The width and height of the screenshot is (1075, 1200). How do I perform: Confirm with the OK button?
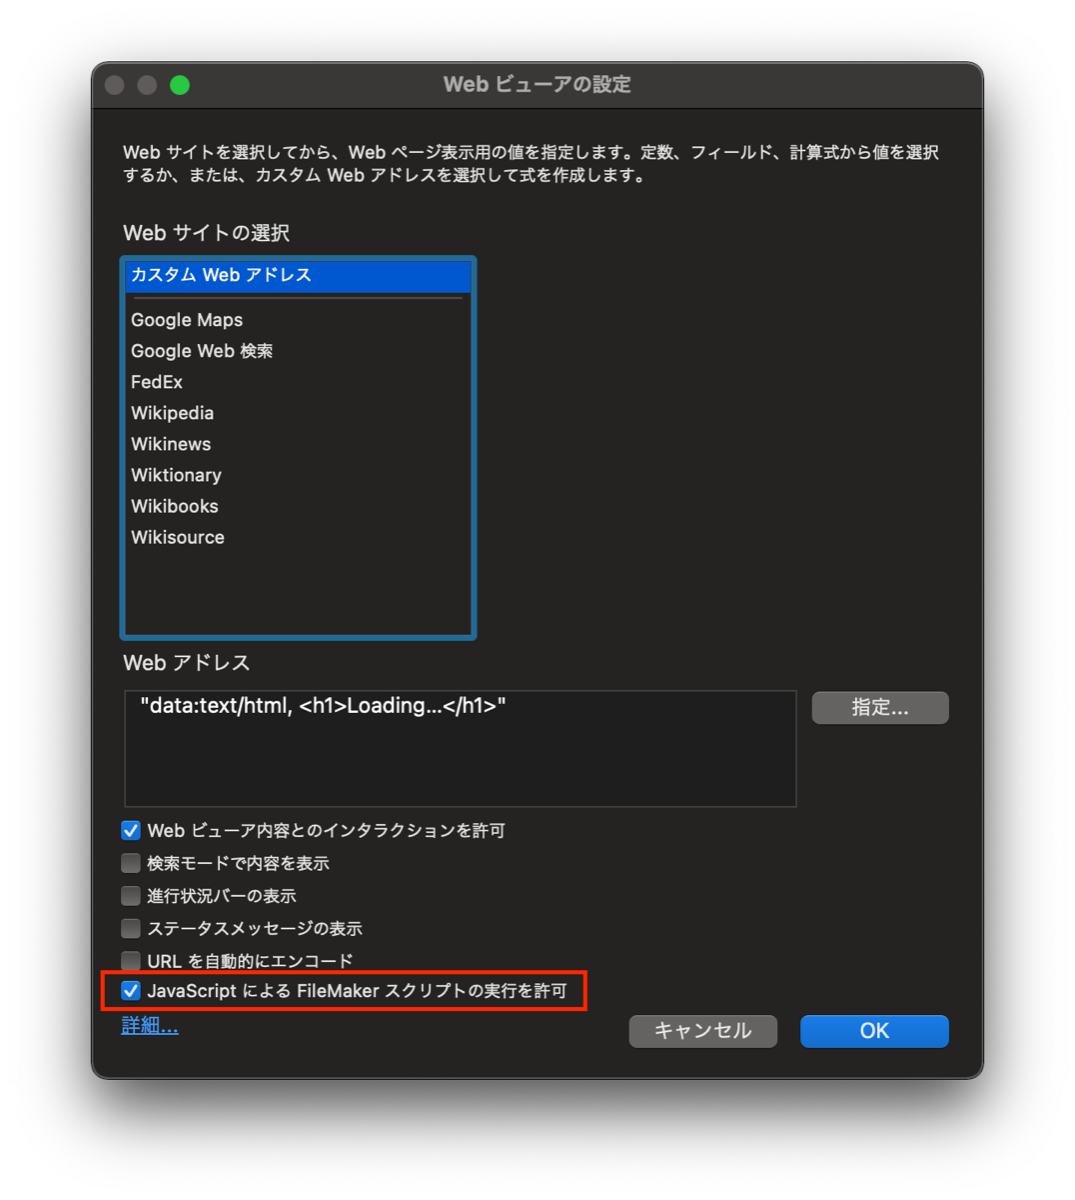[x=875, y=1031]
